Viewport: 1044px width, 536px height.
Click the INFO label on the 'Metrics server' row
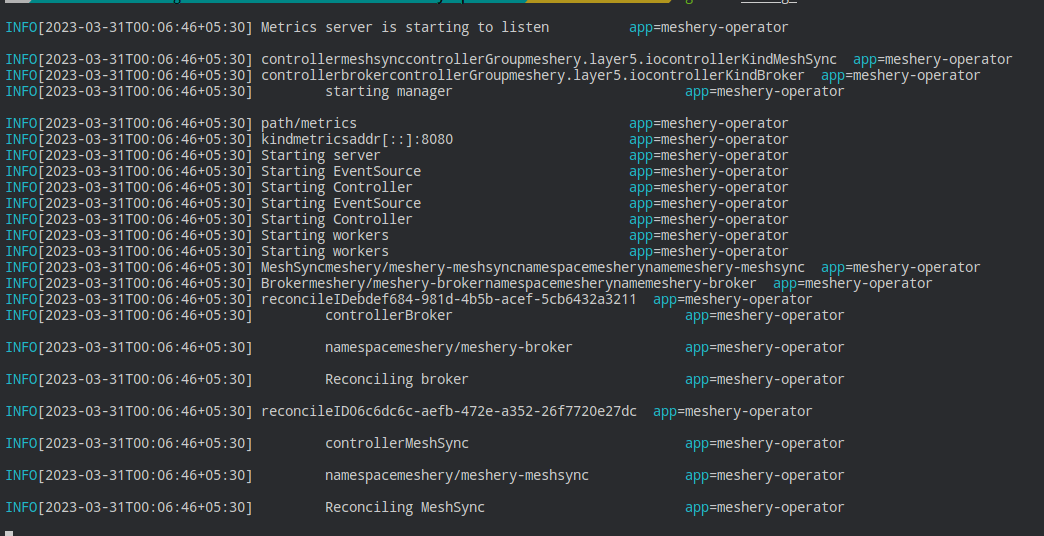21,27
